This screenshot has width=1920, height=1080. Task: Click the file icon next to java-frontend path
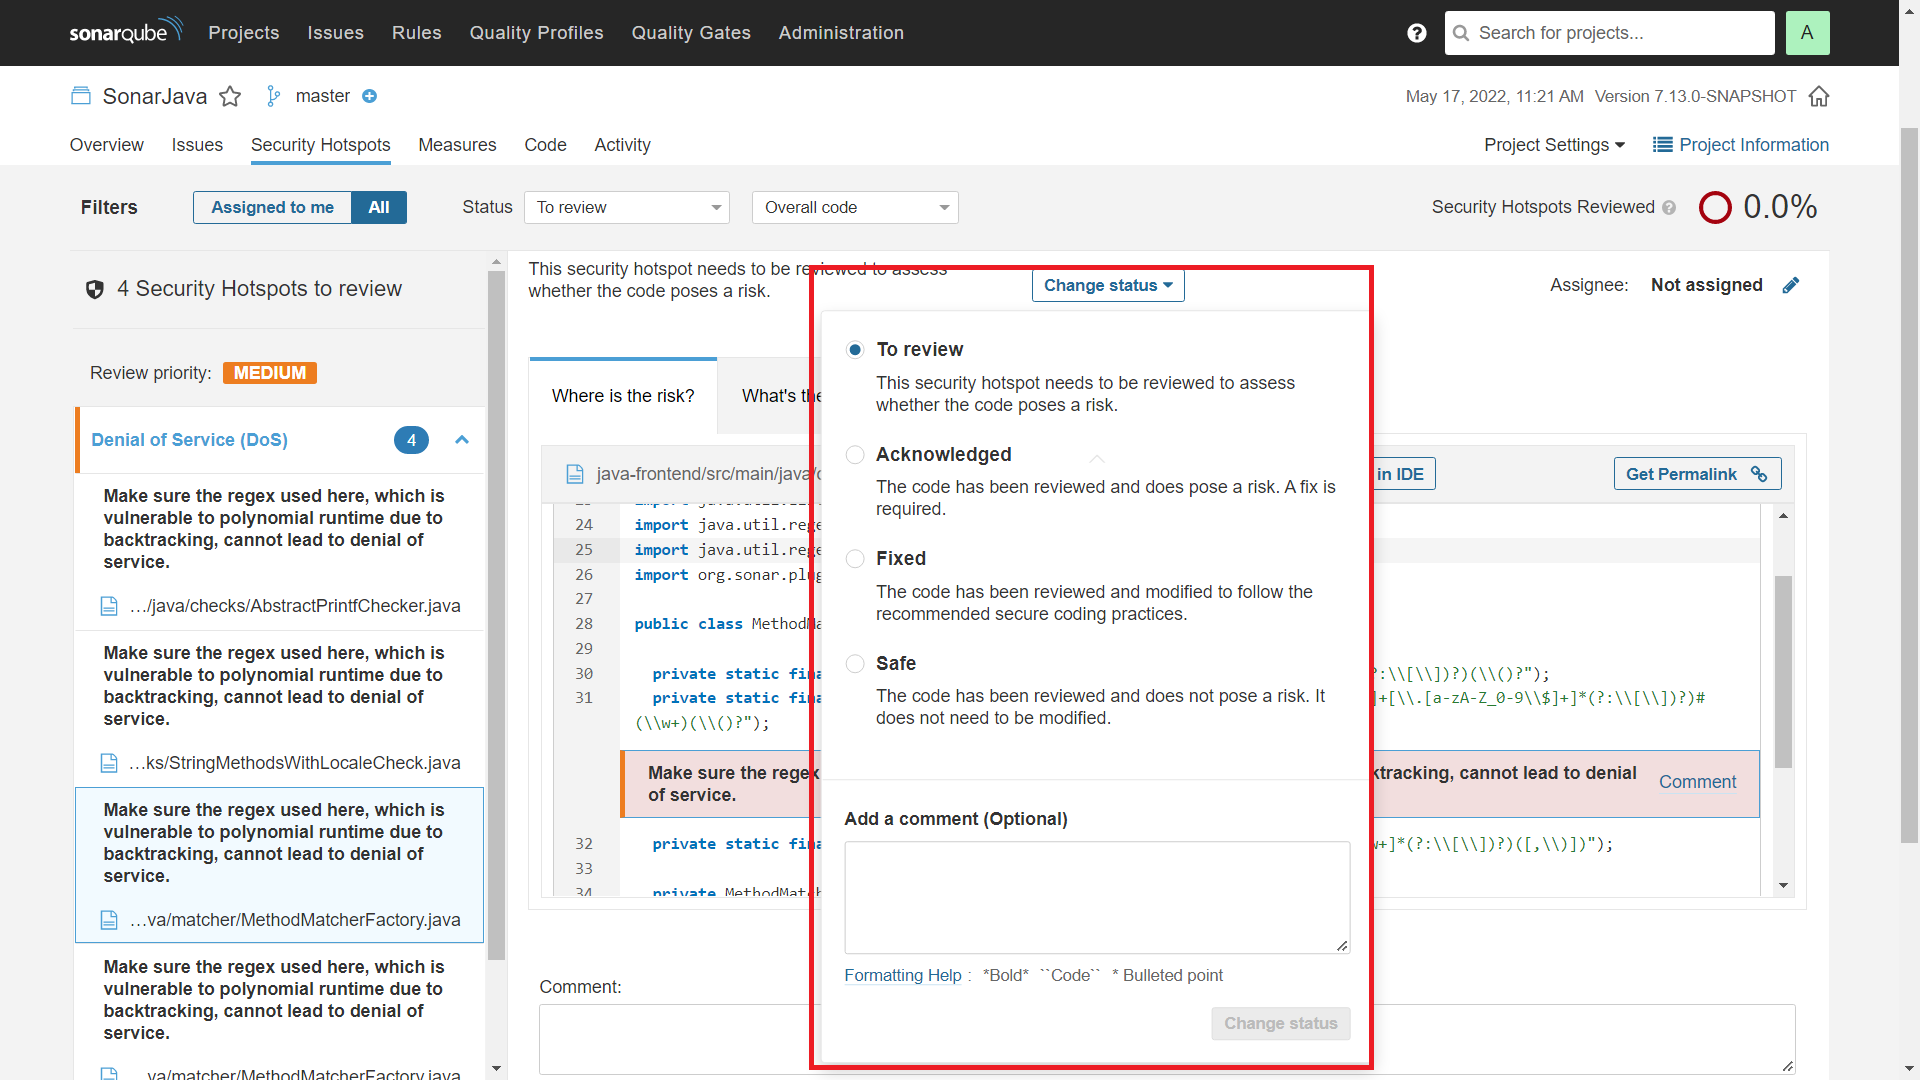[575, 474]
